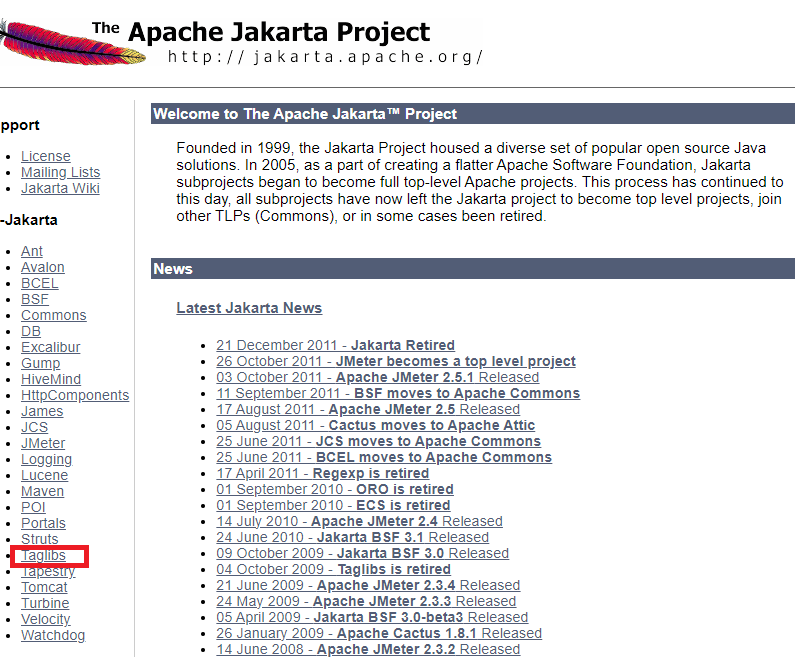
Task: Open the ECS is retired news
Action: [333, 505]
